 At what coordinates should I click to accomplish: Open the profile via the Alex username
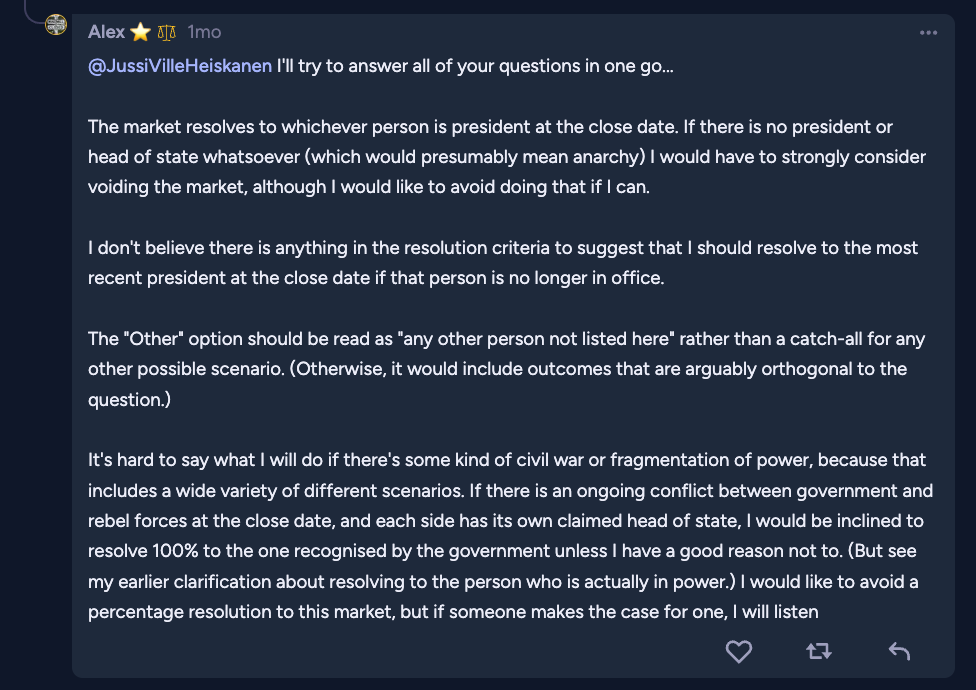(x=106, y=32)
